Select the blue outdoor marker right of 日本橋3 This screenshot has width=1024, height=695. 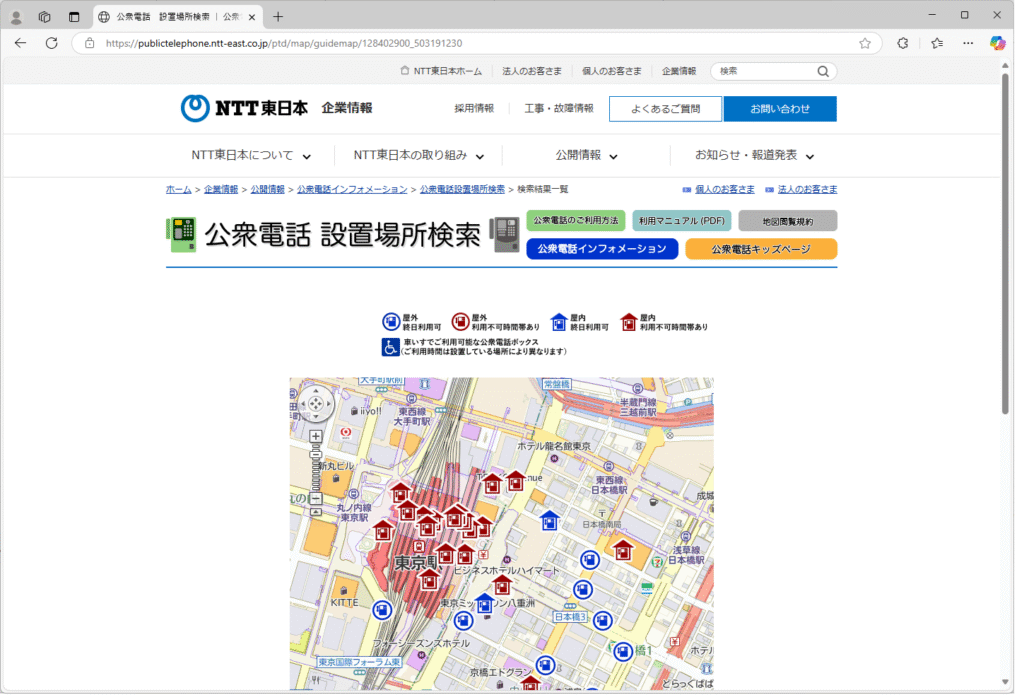[603, 619]
